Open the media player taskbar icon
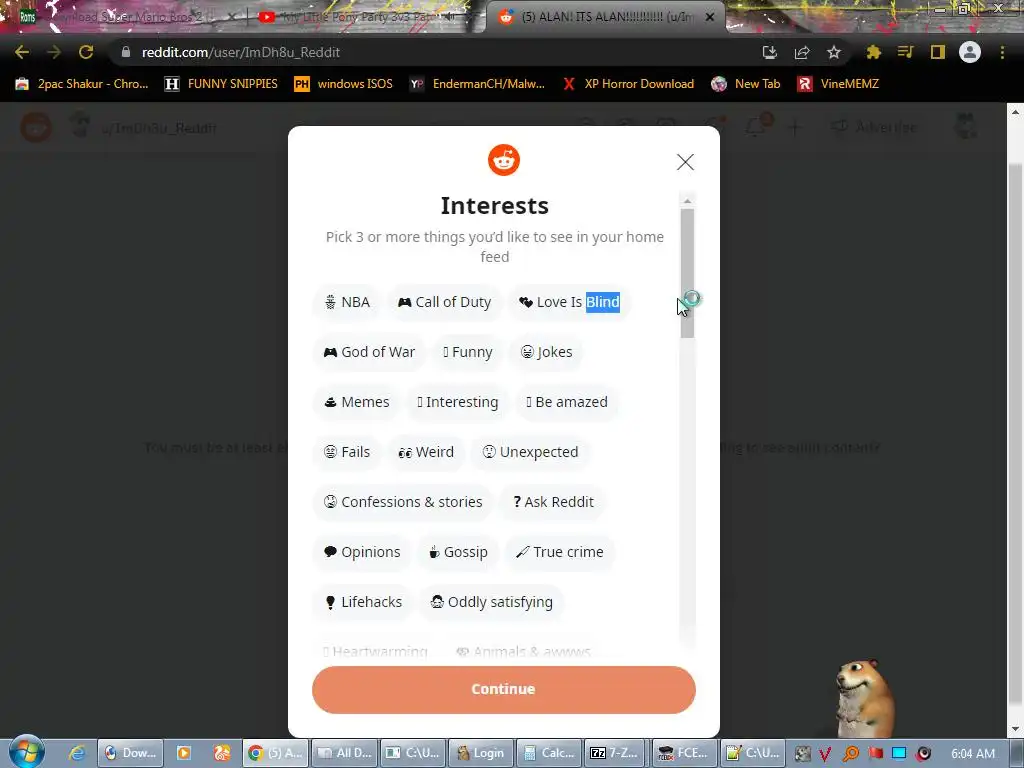 184,753
